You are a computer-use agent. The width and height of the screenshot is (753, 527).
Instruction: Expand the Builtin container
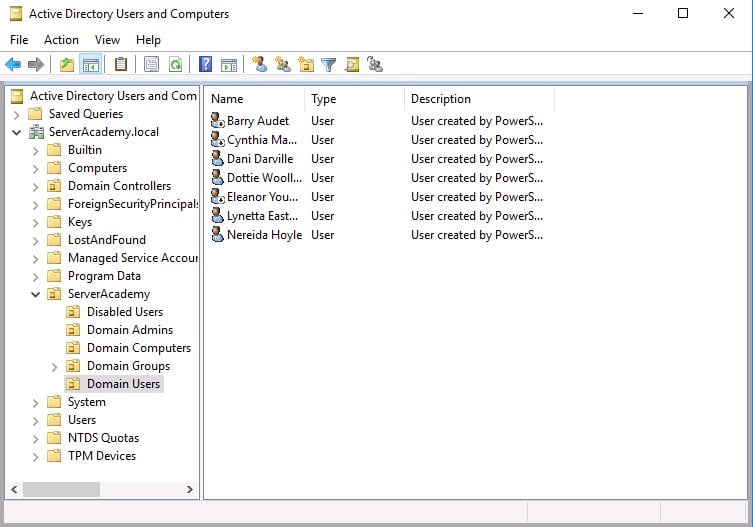35,151
